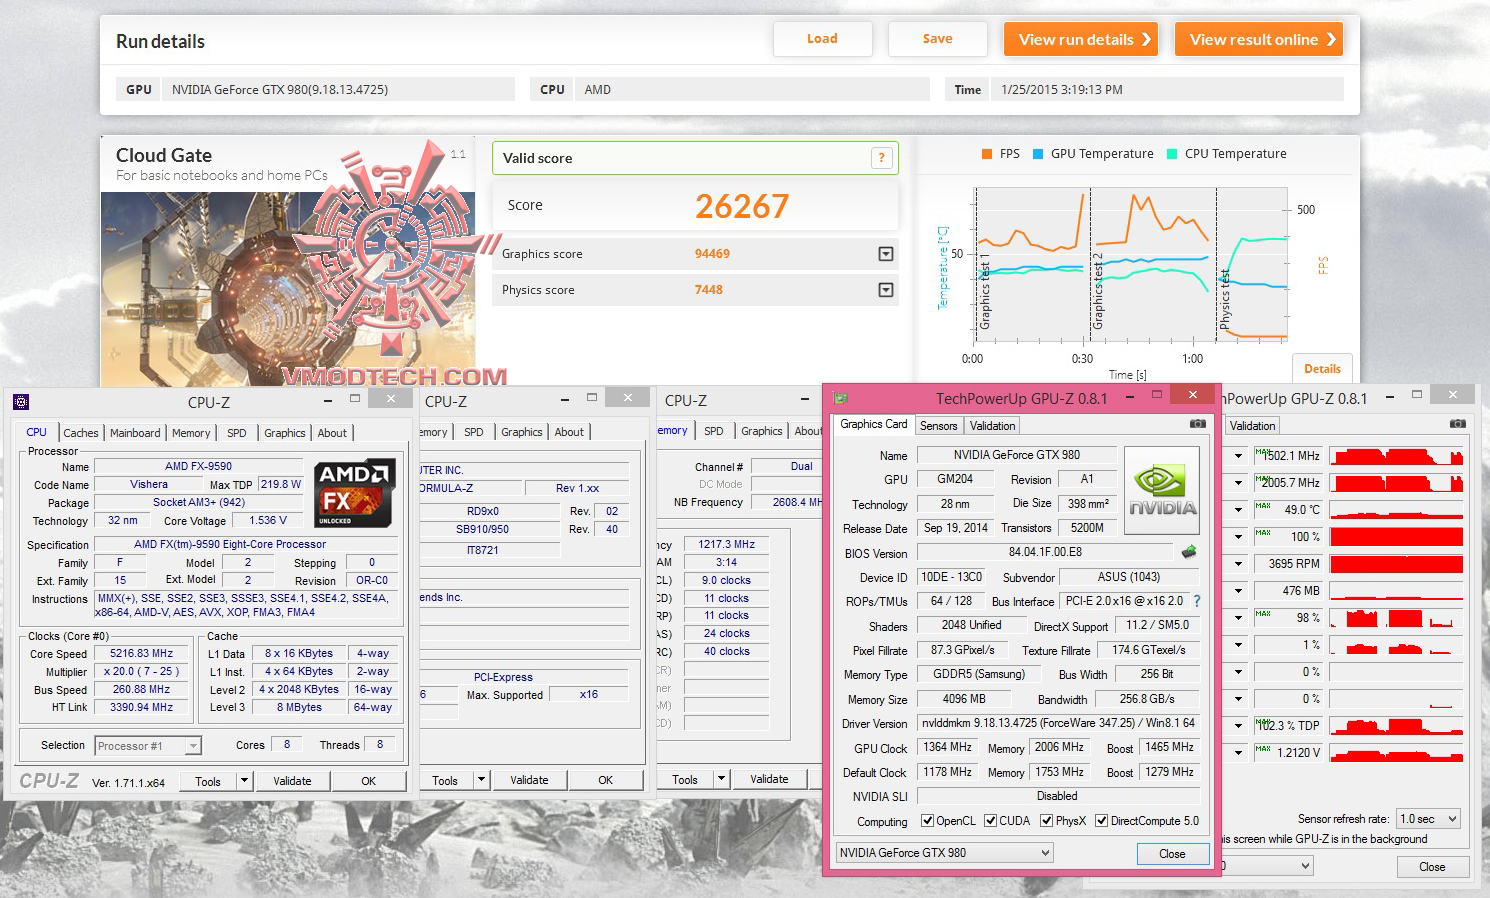Toggle the CUDA checkbox
The width and height of the screenshot is (1490, 898).
coord(990,821)
